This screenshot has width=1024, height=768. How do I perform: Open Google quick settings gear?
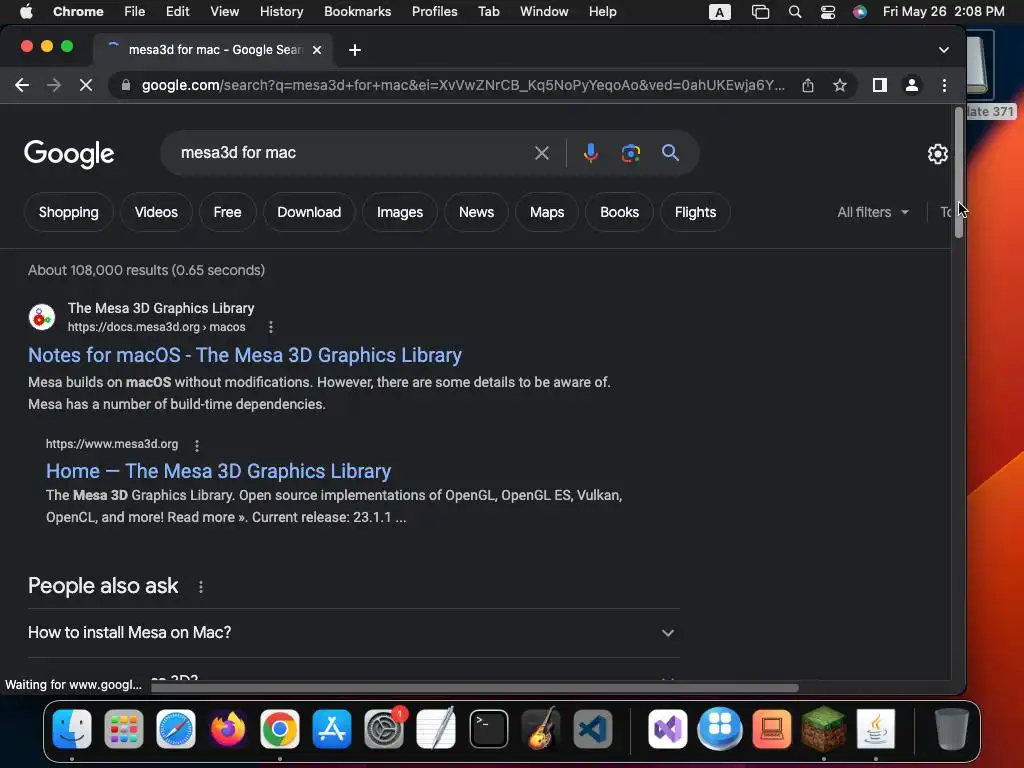click(938, 153)
